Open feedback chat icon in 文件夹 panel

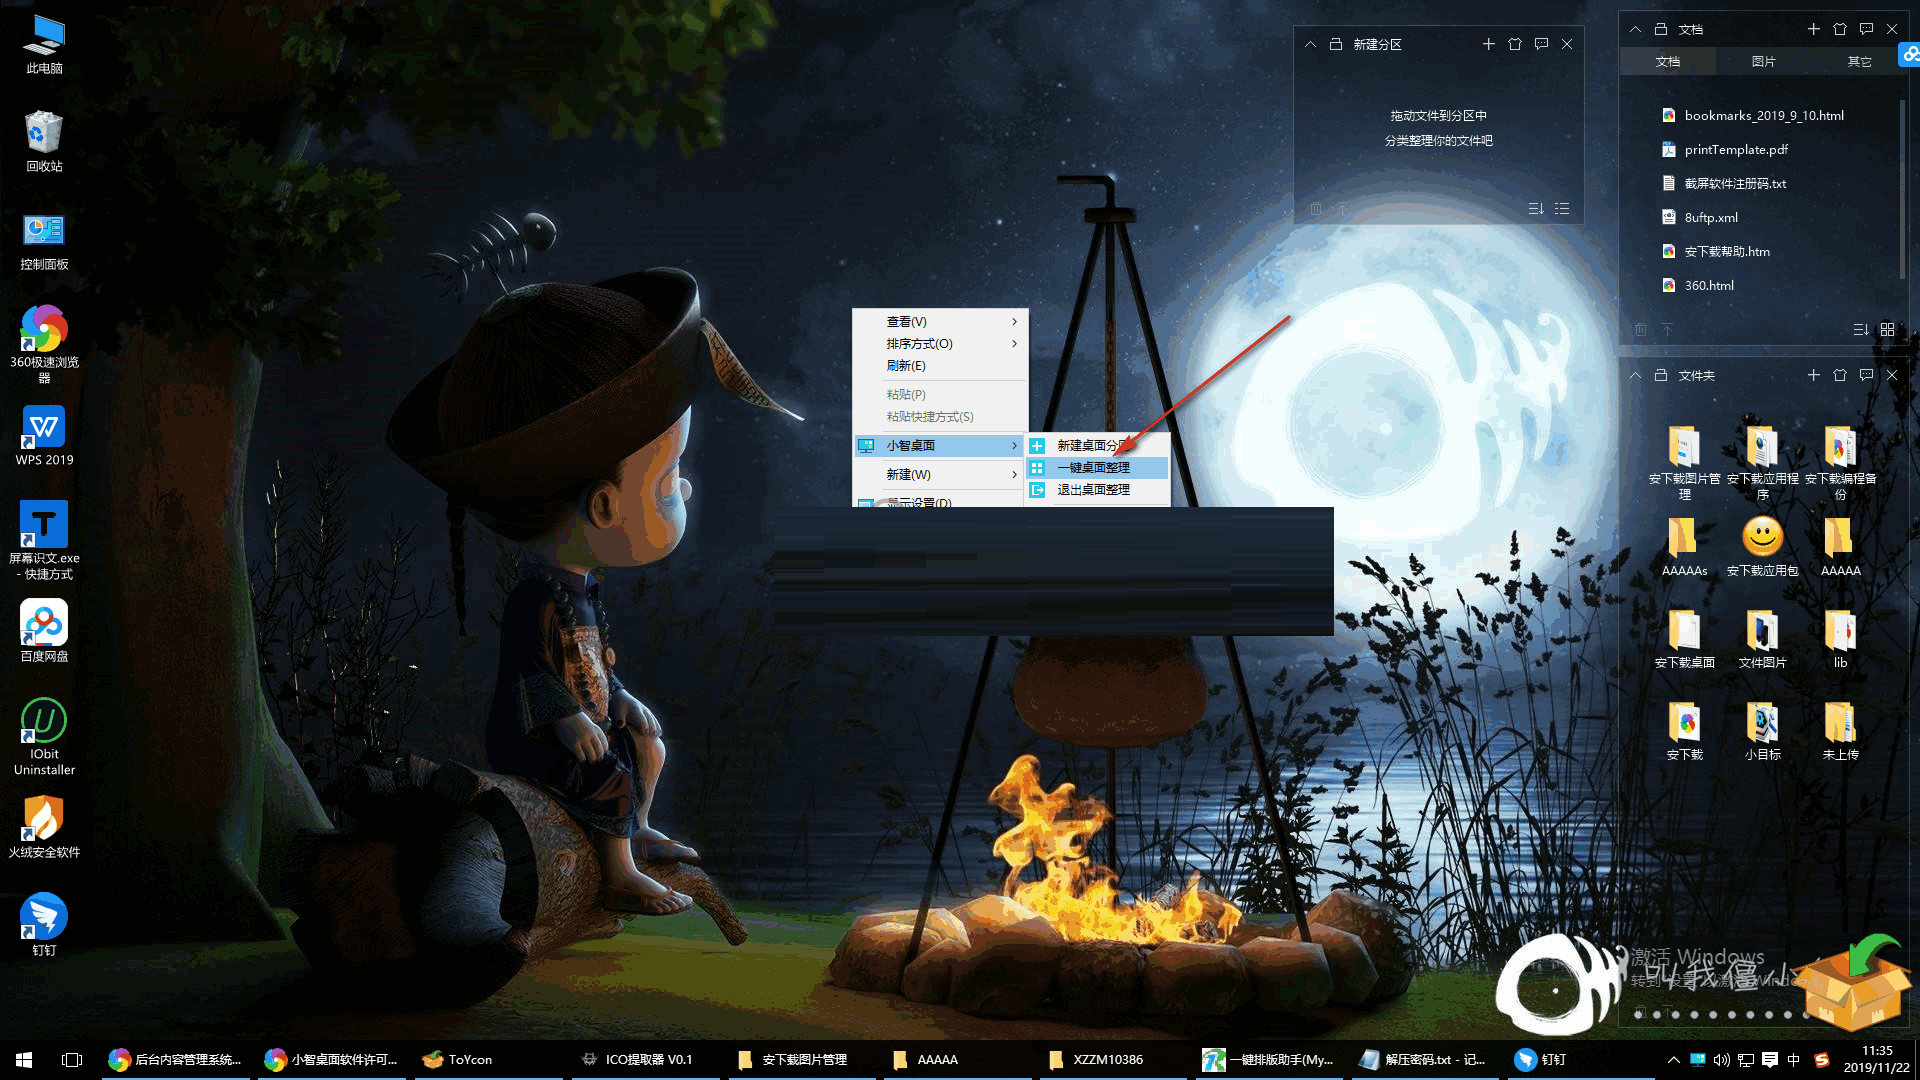tap(1866, 375)
